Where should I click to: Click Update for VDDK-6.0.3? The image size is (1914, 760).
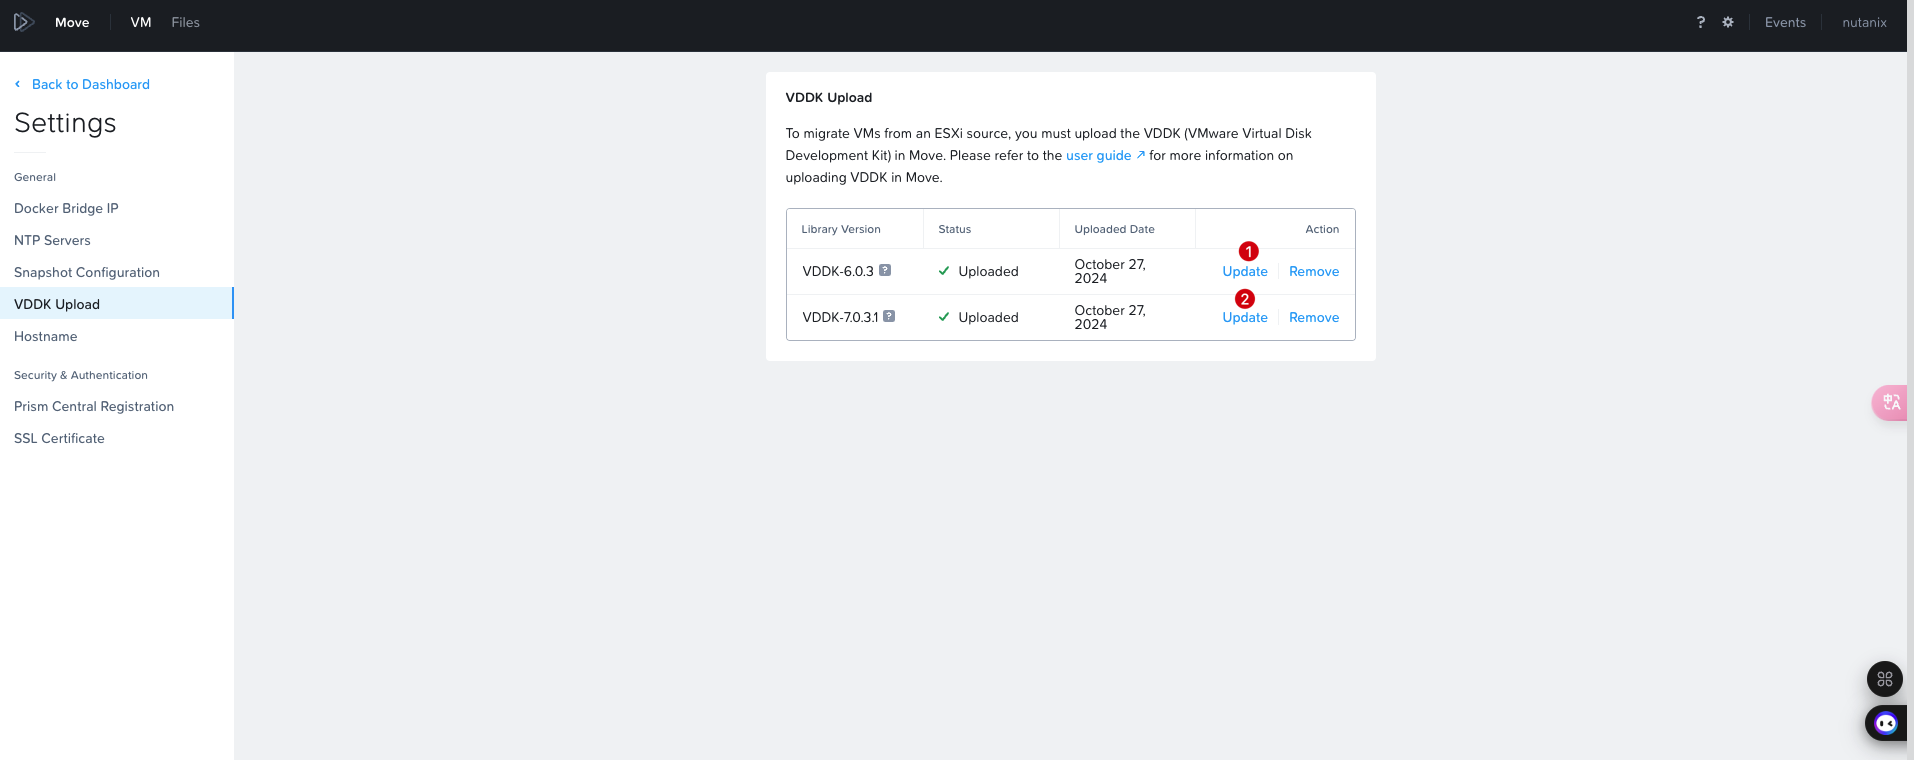point(1245,271)
